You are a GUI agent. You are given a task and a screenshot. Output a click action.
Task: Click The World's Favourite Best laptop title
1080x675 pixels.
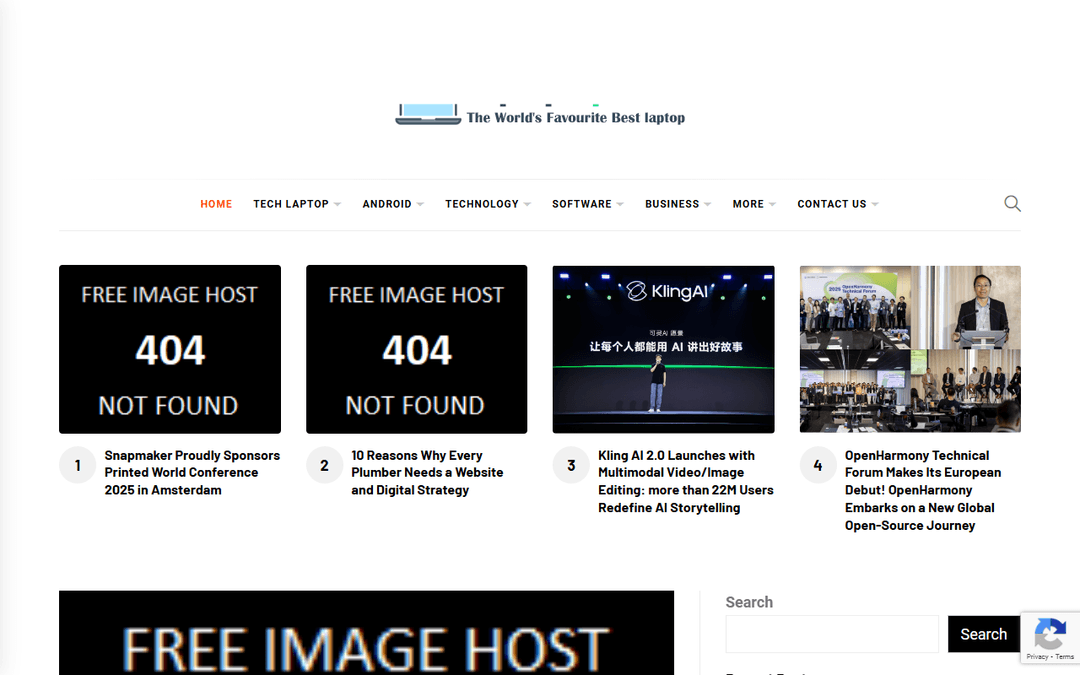(x=576, y=118)
